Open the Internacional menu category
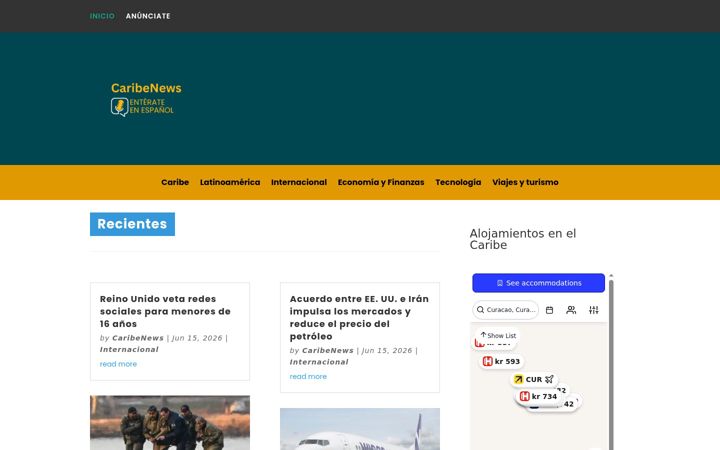Screen dimensions: 720x450 [299, 182]
